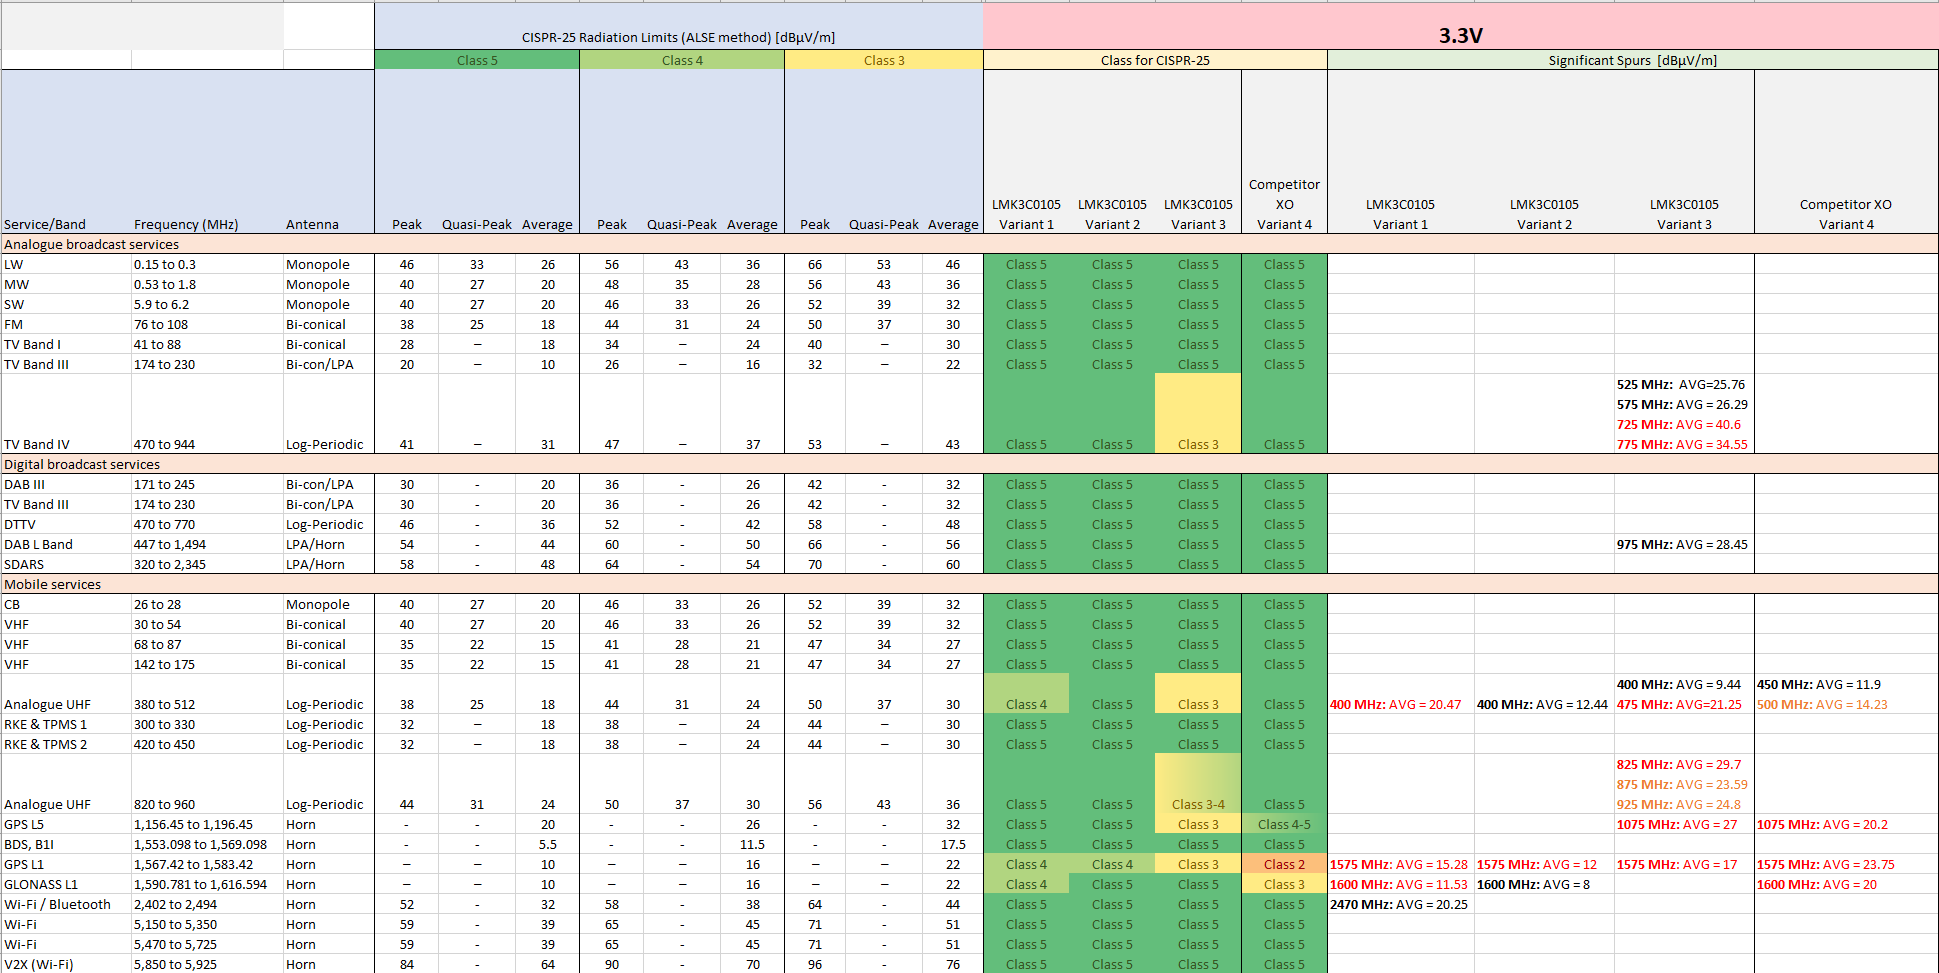The width and height of the screenshot is (1939, 973).
Task: Select the V2X (Wi-Fi) service cell
Action: (39, 964)
